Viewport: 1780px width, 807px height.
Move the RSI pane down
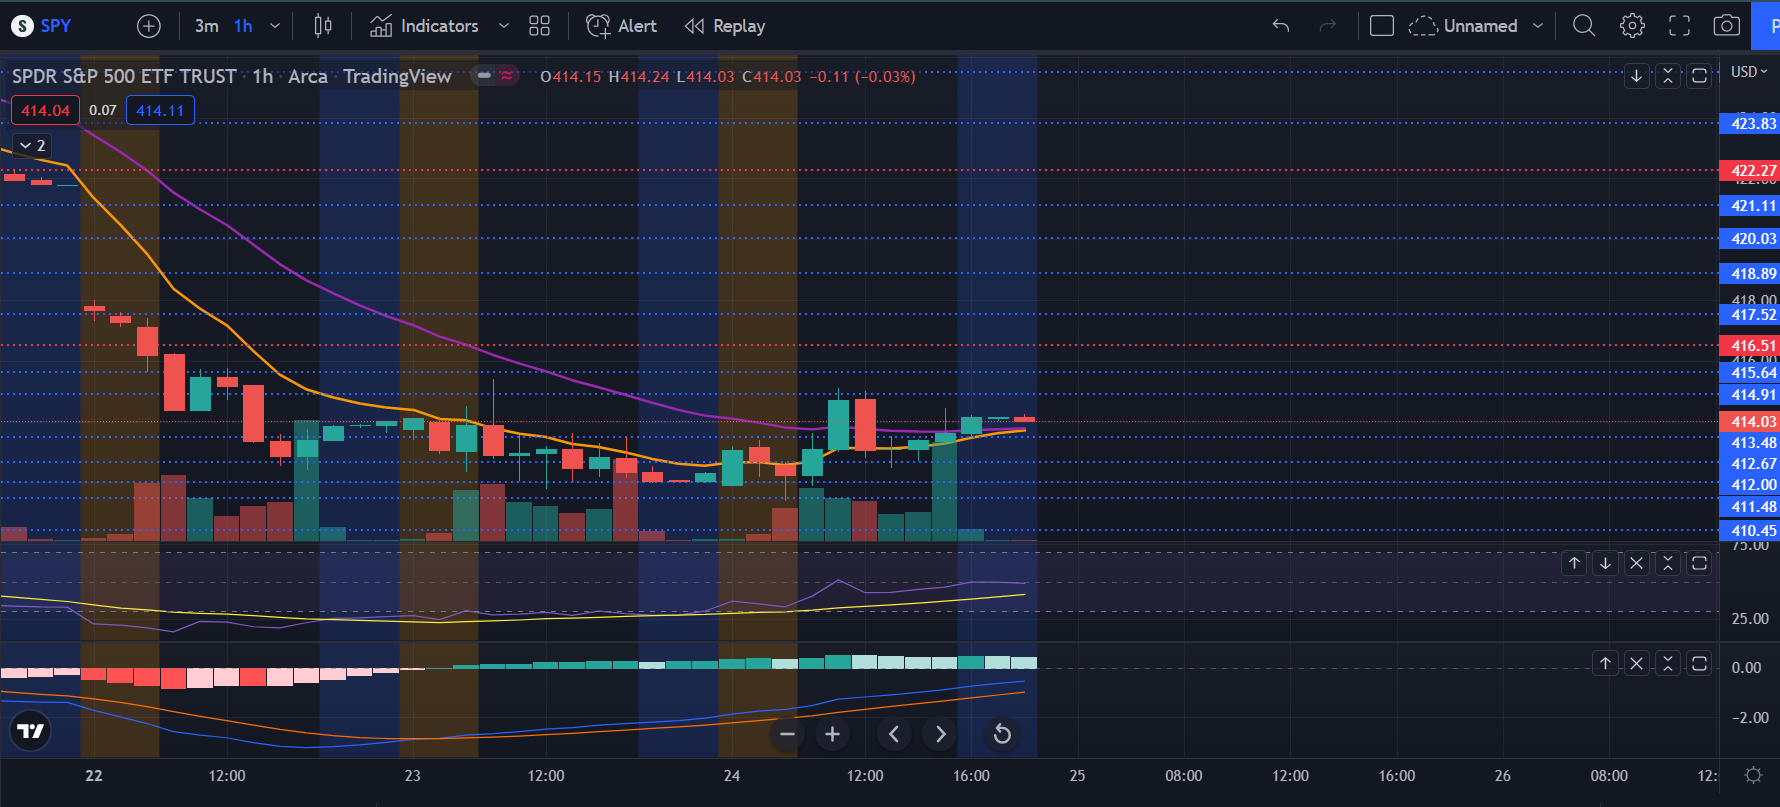pos(1605,564)
